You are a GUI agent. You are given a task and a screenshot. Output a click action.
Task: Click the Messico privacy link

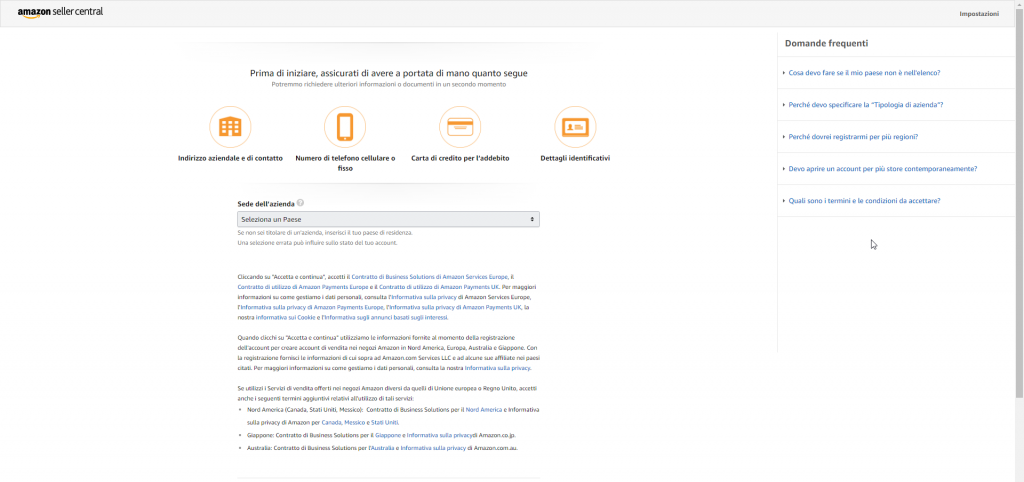tap(357, 422)
